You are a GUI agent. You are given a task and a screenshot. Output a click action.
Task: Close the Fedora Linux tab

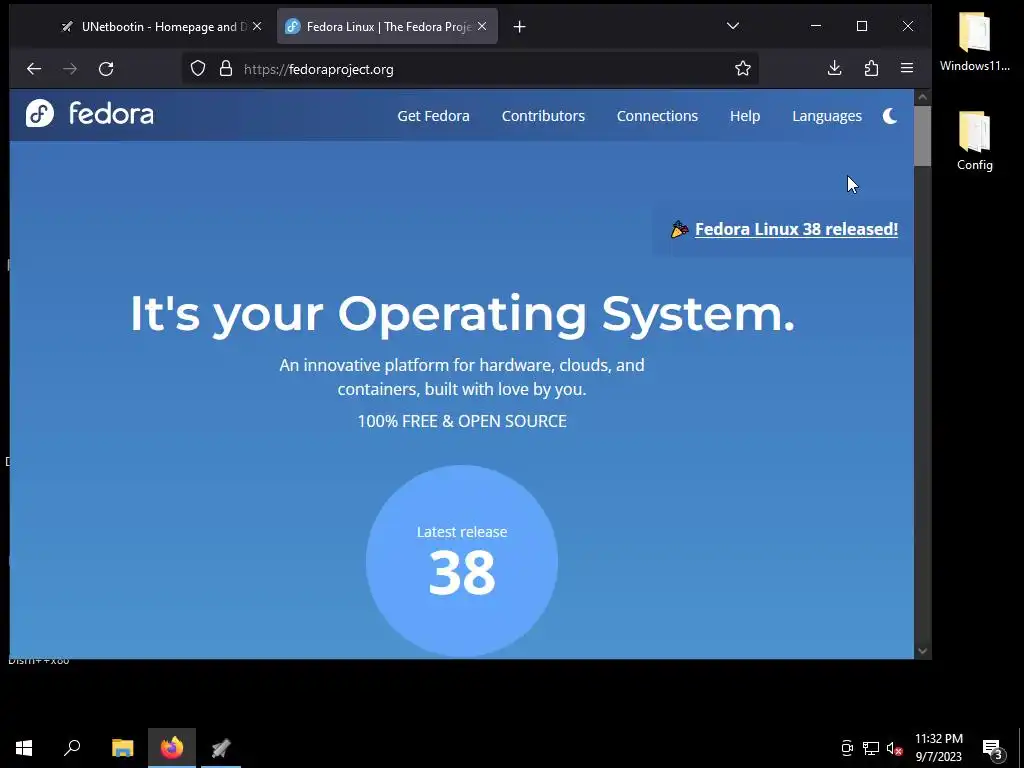[x=482, y=26]
